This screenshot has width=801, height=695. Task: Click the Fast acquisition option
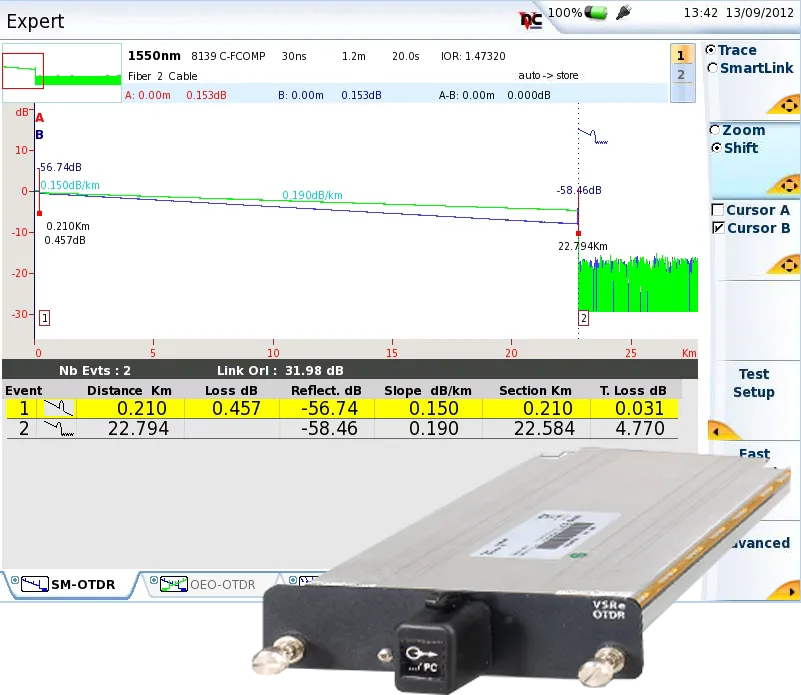click(x=757, y=454)
